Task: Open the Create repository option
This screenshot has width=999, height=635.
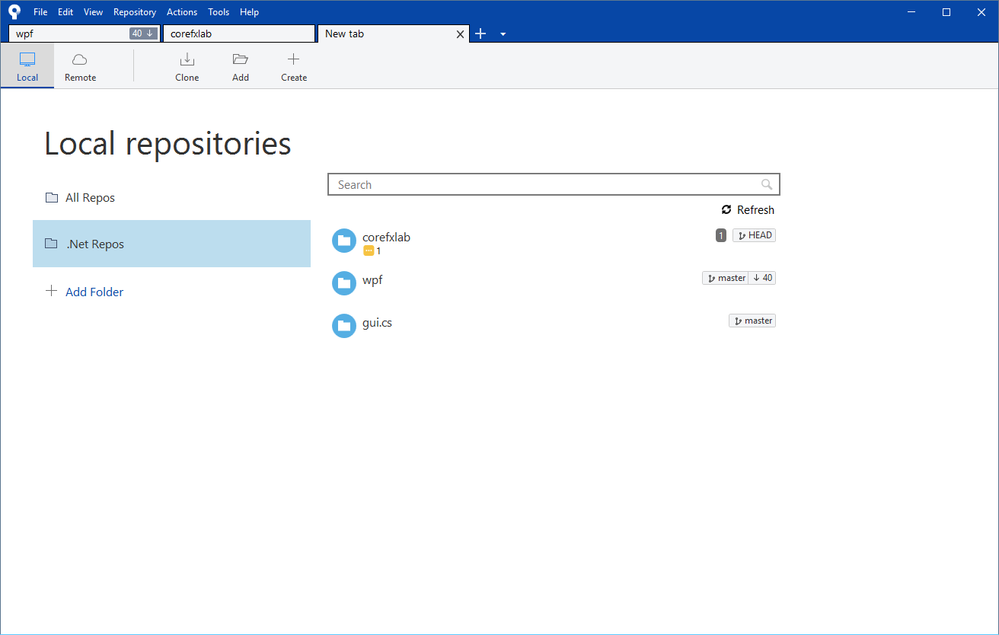Action: click(294, 66)
